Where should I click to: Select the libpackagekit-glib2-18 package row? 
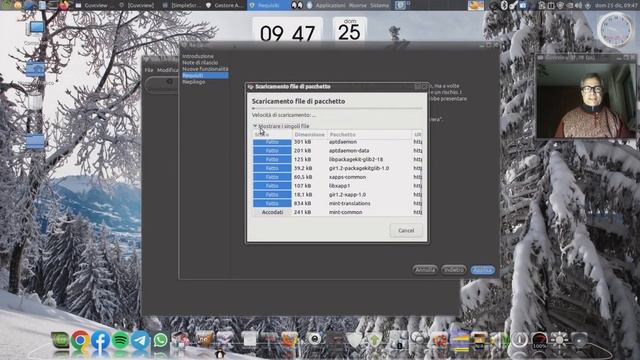(337, 160)
